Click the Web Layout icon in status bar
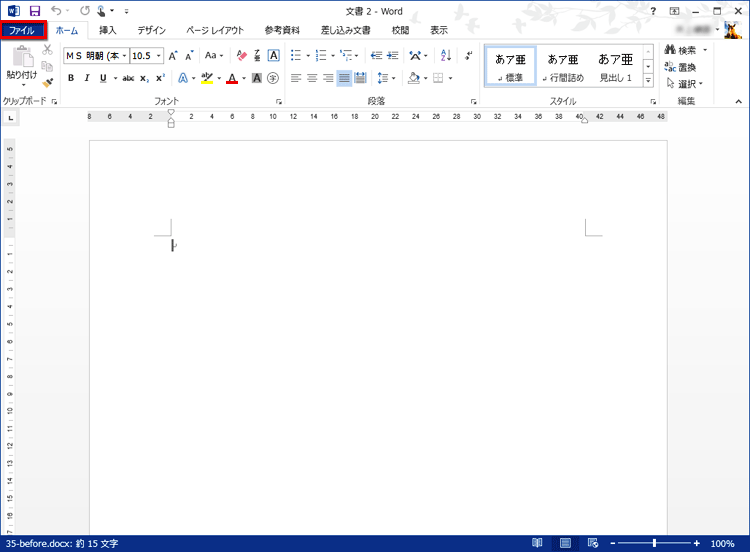 tap(593, 543)
